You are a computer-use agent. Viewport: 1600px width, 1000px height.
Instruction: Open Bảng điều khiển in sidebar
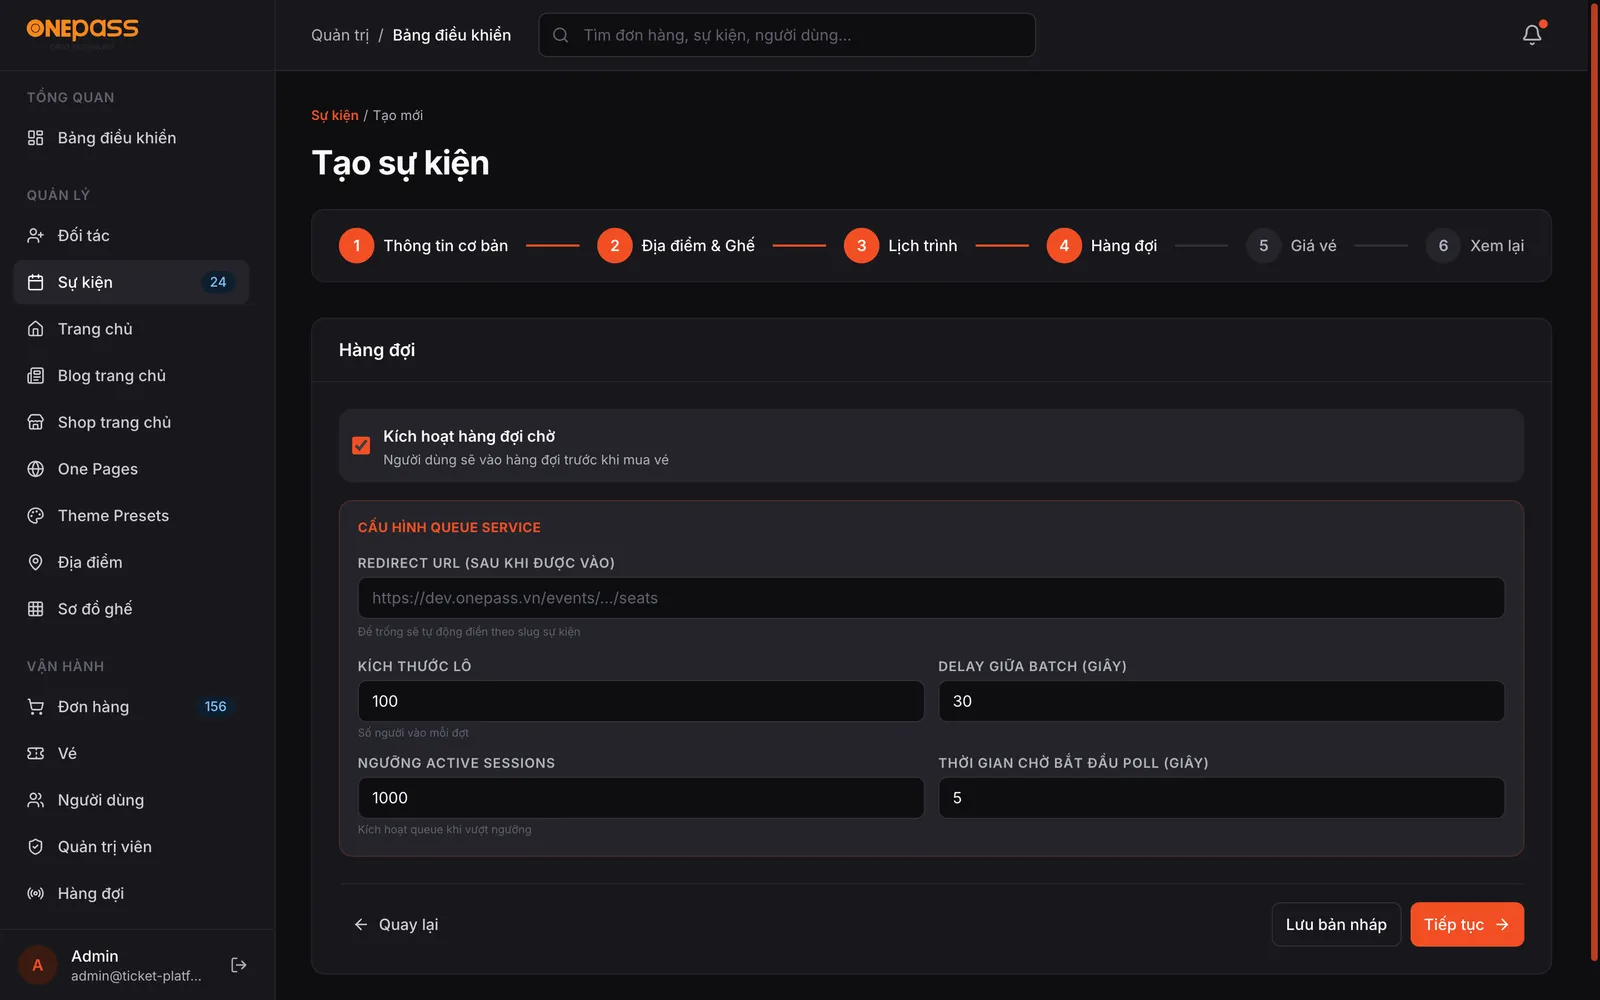pyautogui.click(x=131, y=138)
